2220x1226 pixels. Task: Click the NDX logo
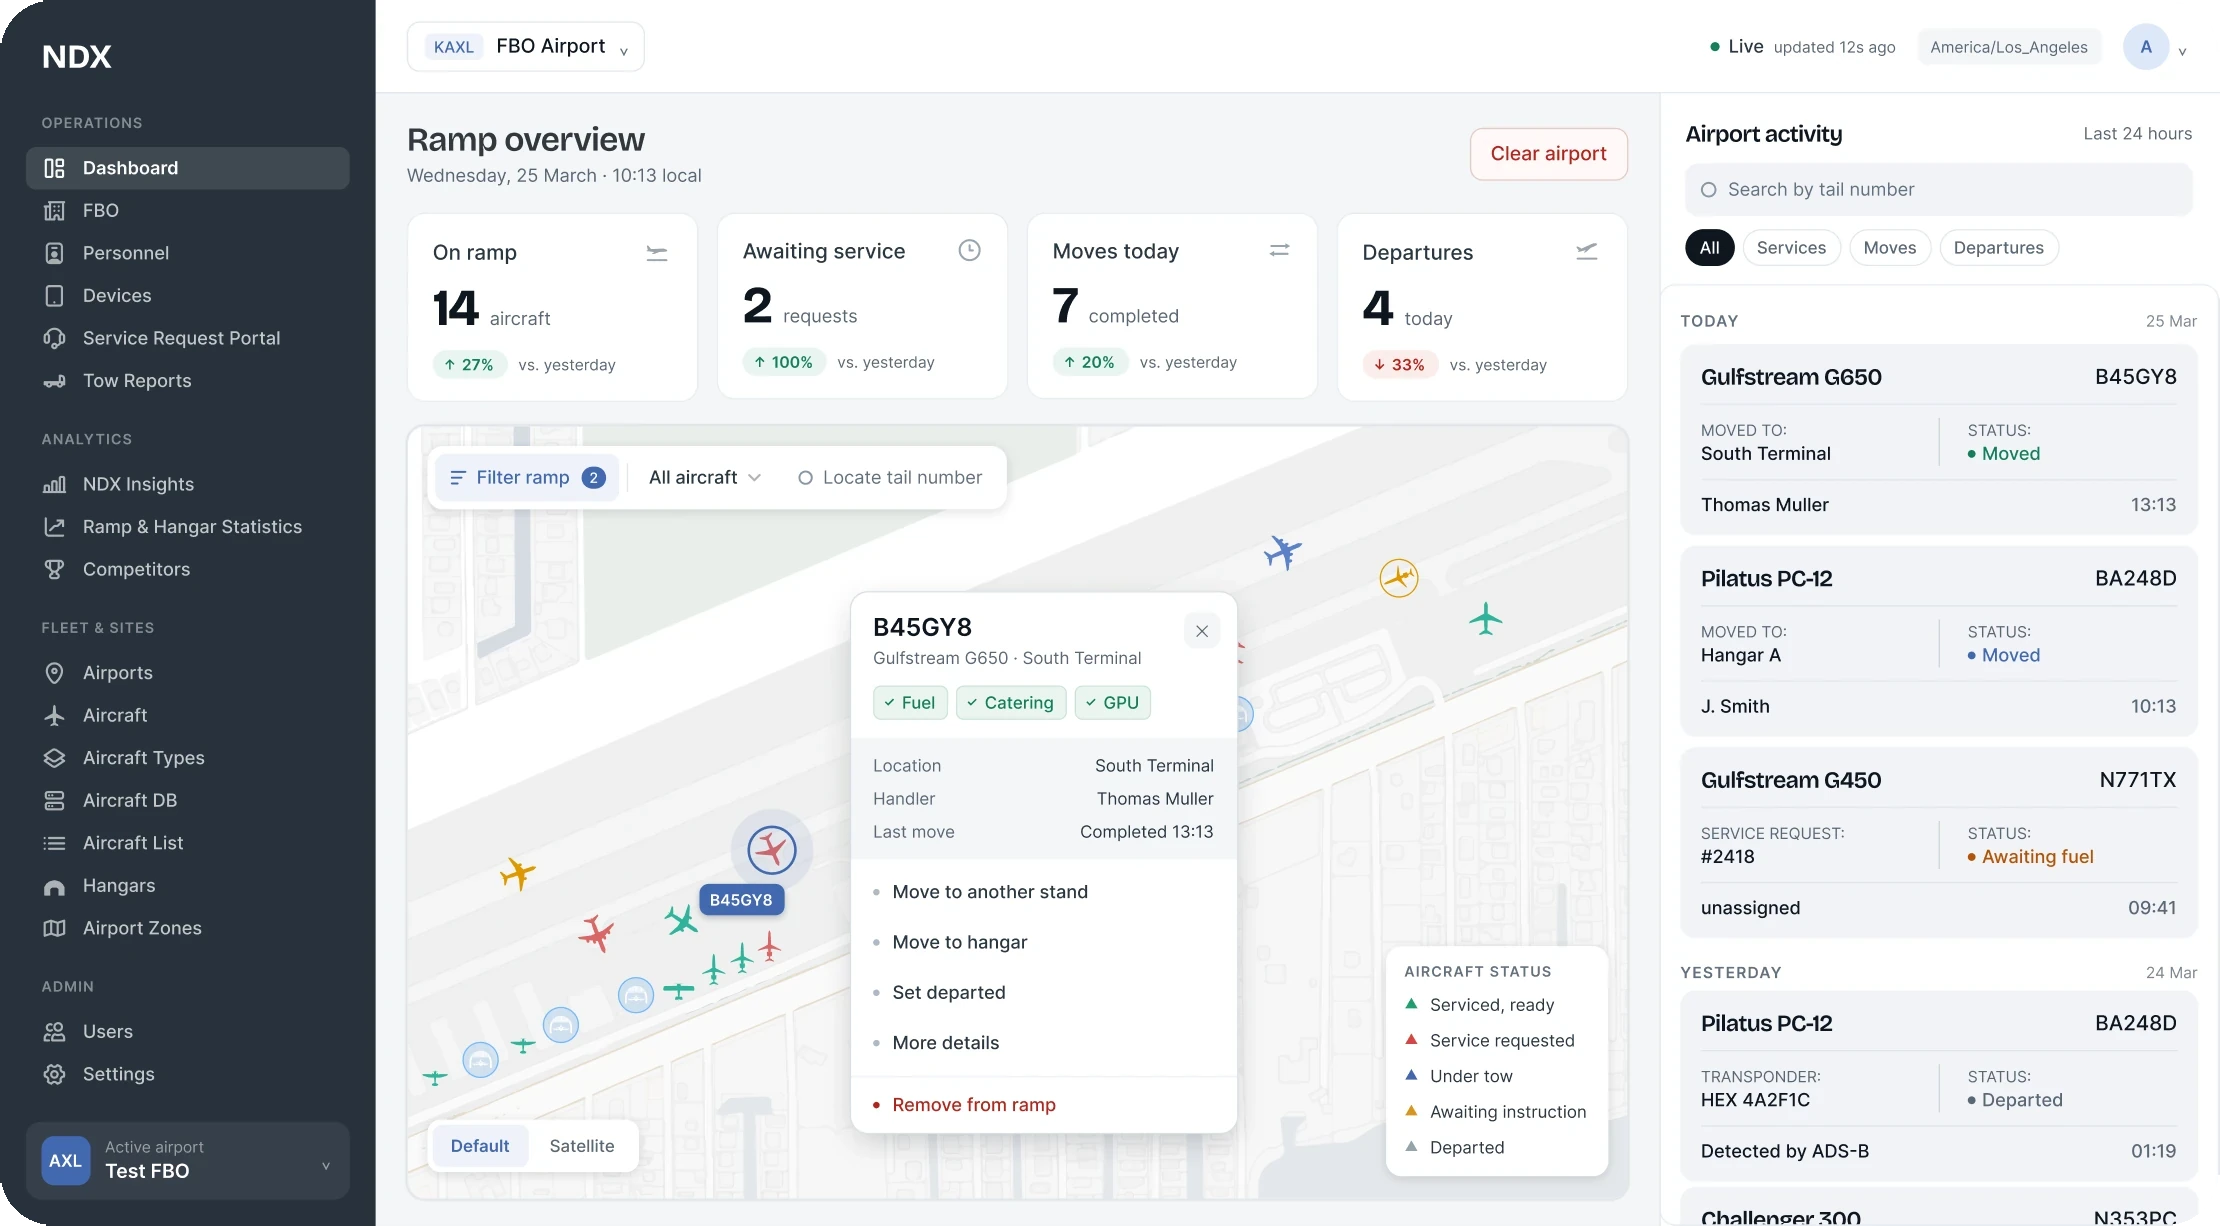[77, 57]
